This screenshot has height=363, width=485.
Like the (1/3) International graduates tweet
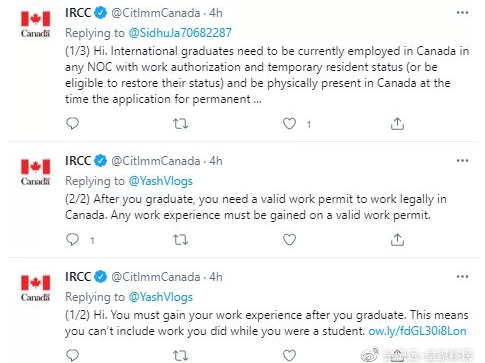point(289,124)
